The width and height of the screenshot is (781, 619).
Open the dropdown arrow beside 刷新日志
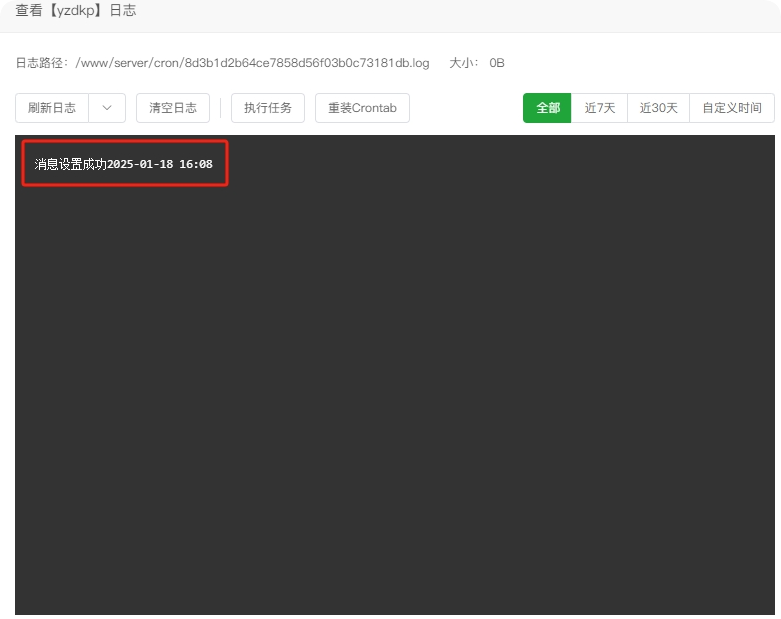(107, 108)
